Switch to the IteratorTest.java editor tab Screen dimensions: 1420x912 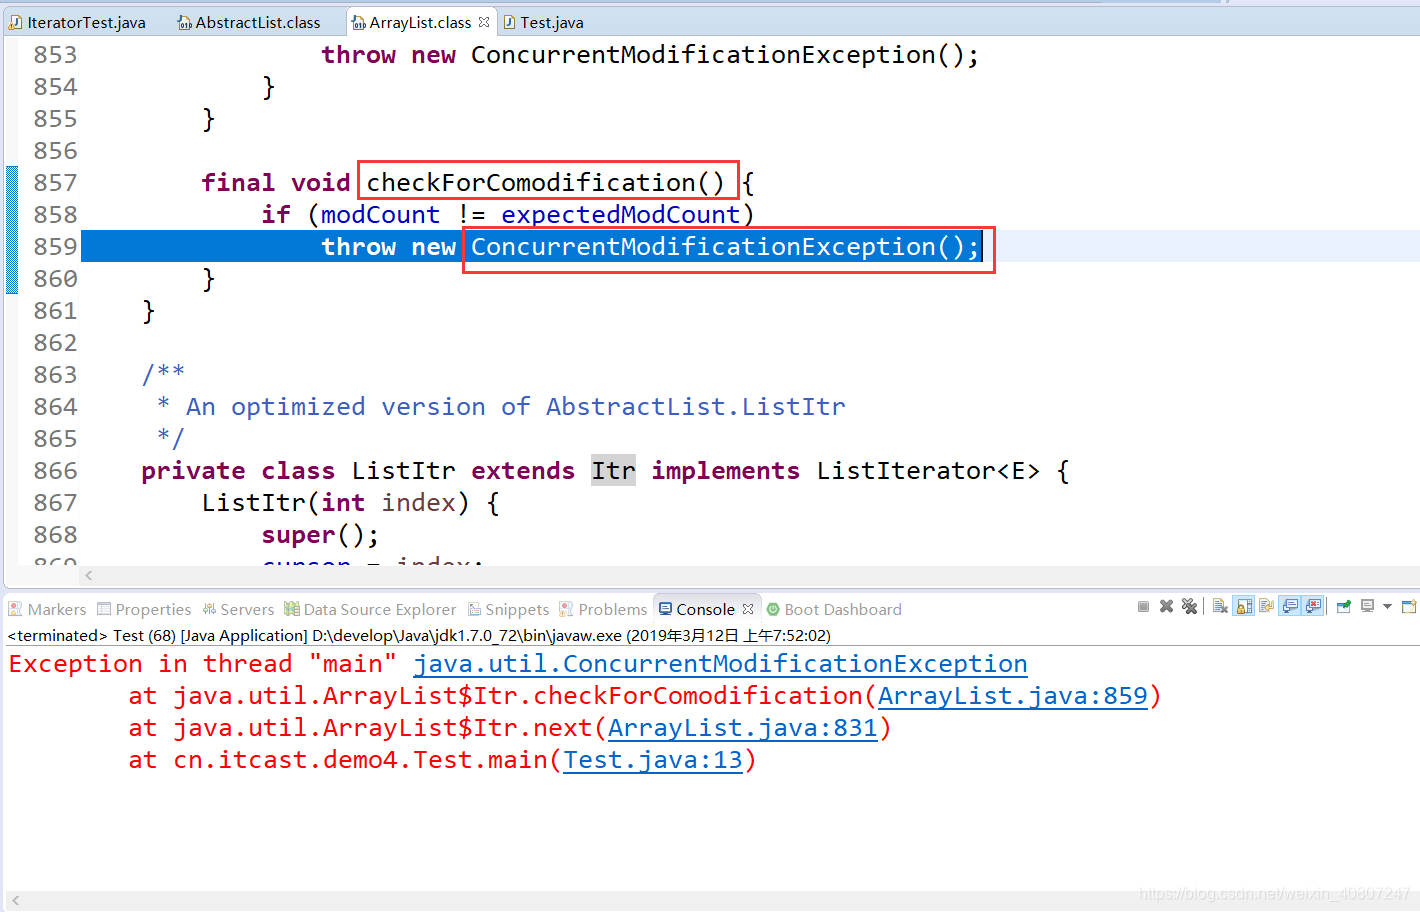coord(77,22)
